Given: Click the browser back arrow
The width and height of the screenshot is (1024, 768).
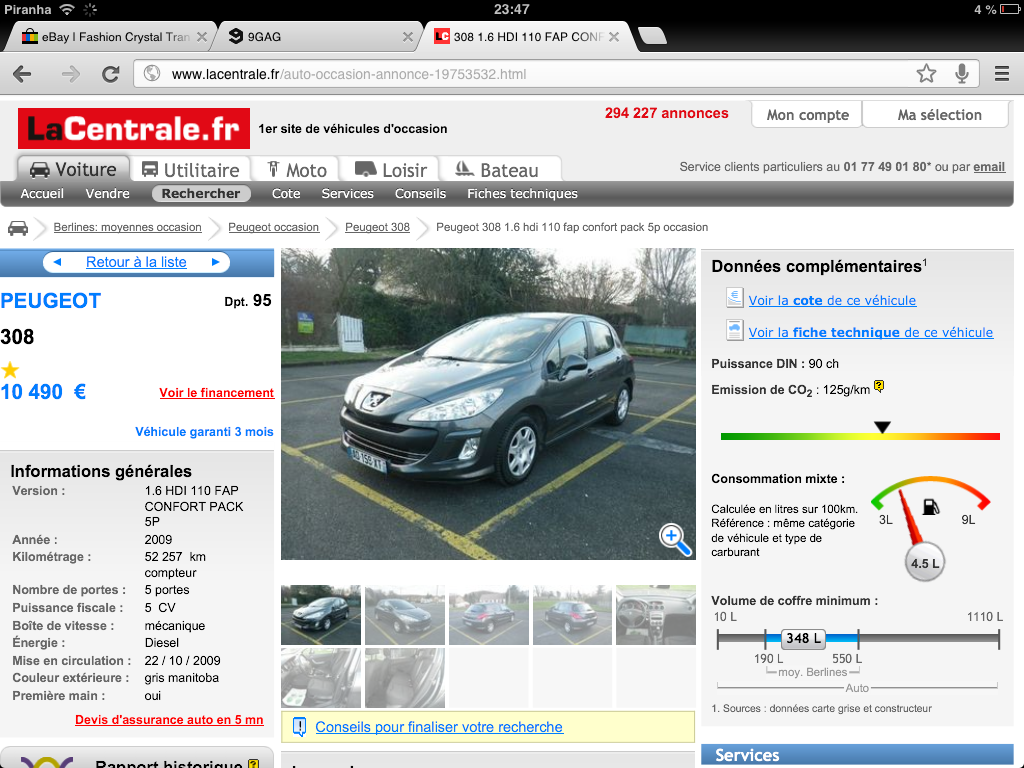Looking at the screenshot, I should click(x=22, y=74).
